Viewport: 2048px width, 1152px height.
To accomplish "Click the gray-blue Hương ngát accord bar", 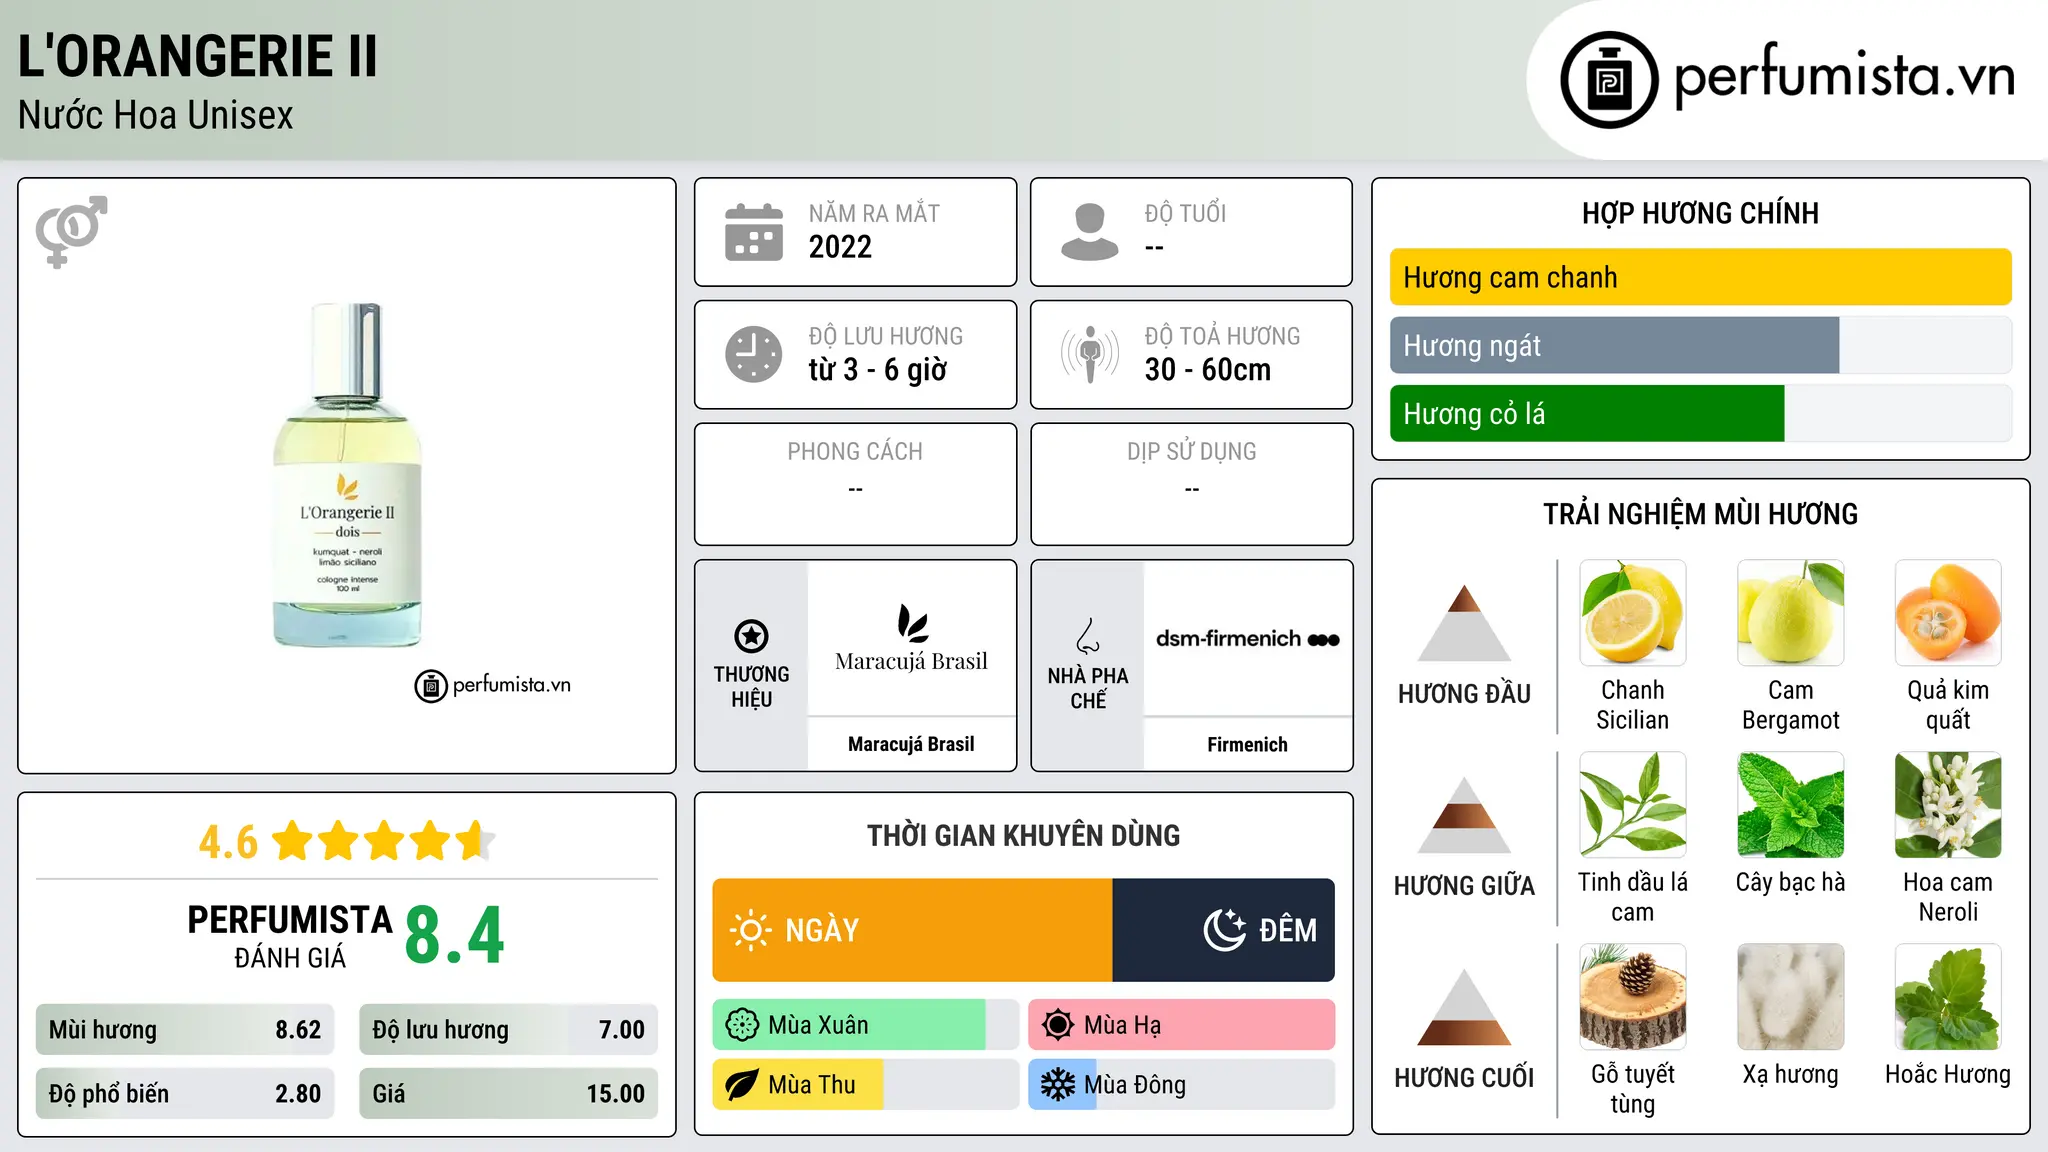I will (x=1614, y=345).
